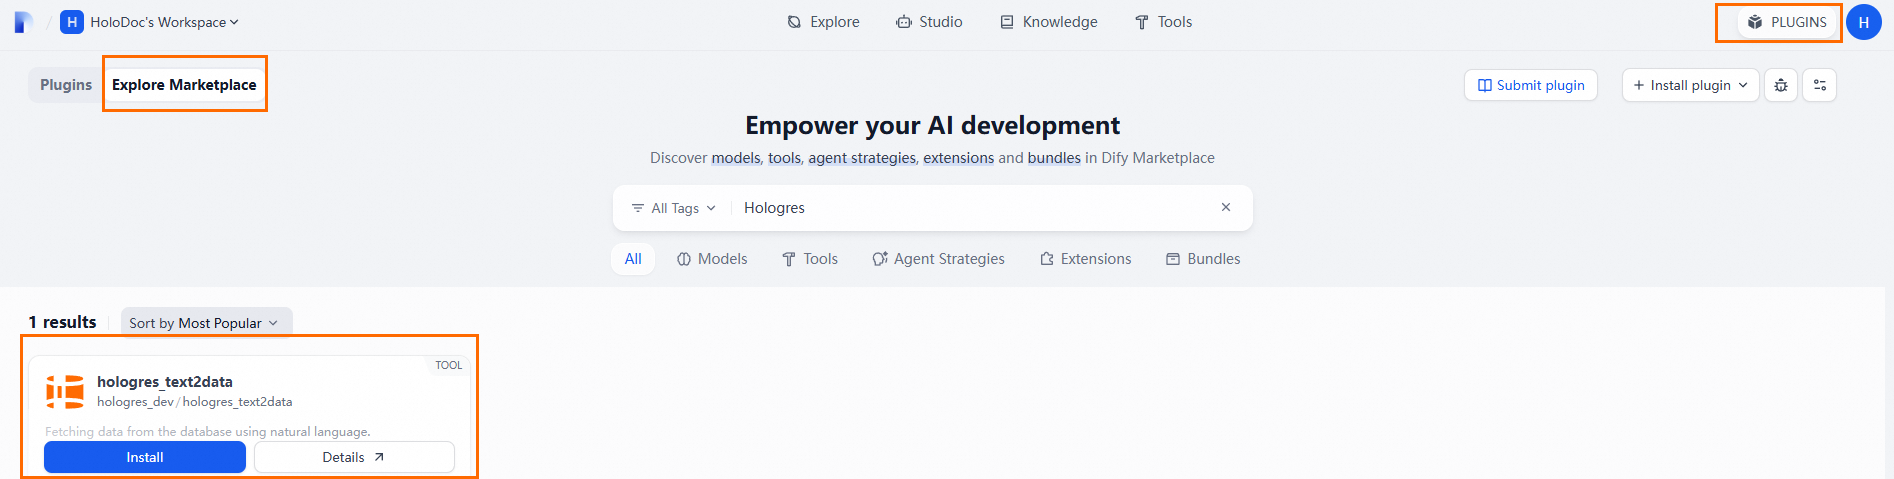Open the Studio section

pos(929,22)
